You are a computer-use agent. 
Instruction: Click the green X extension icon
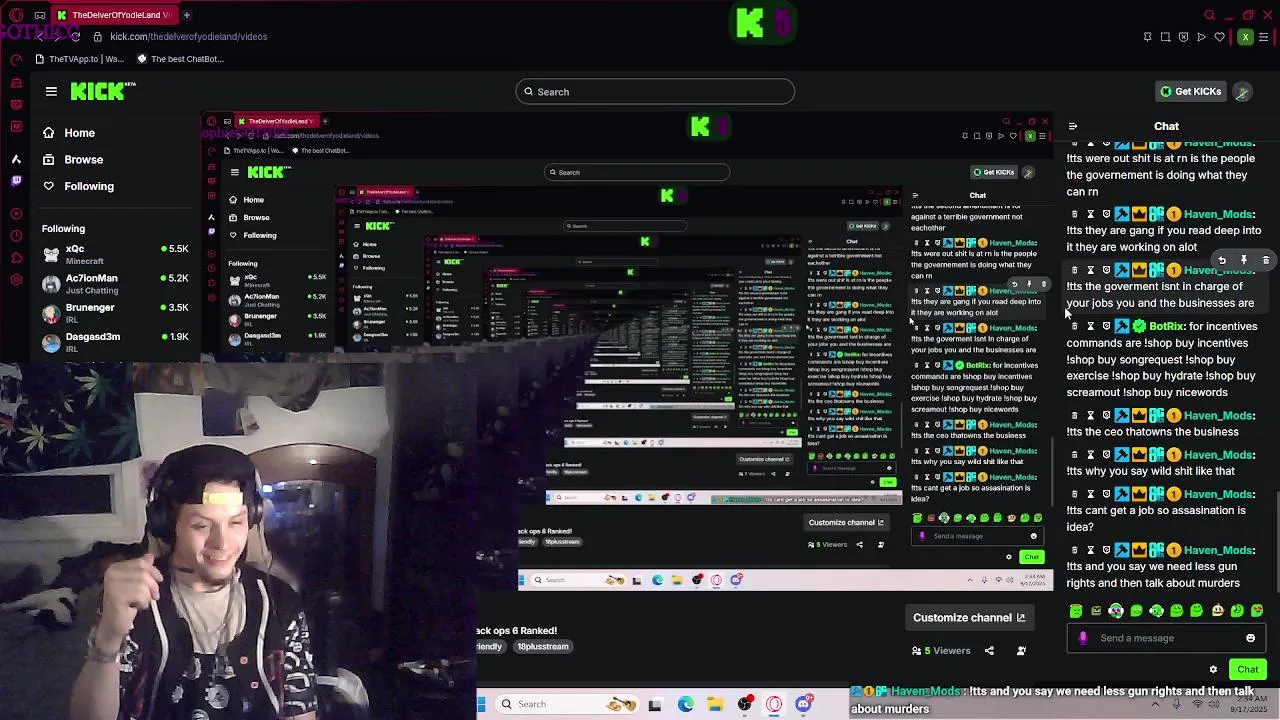[x=1245, y=37]
